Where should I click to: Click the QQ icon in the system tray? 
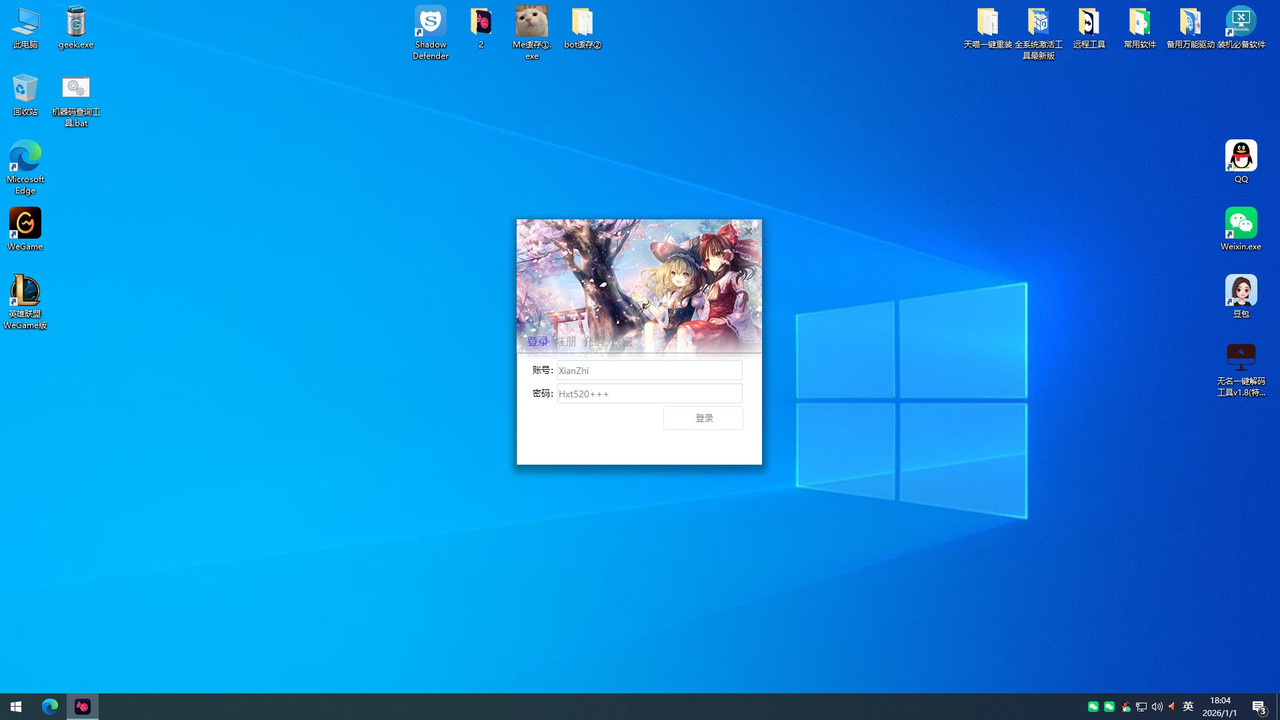(x=1125, y=707)
